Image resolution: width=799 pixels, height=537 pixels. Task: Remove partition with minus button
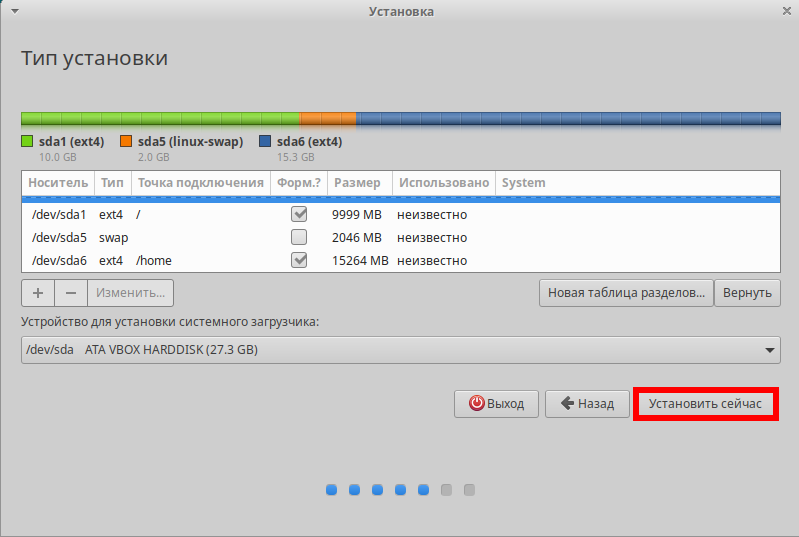click(x=71, y=293)
